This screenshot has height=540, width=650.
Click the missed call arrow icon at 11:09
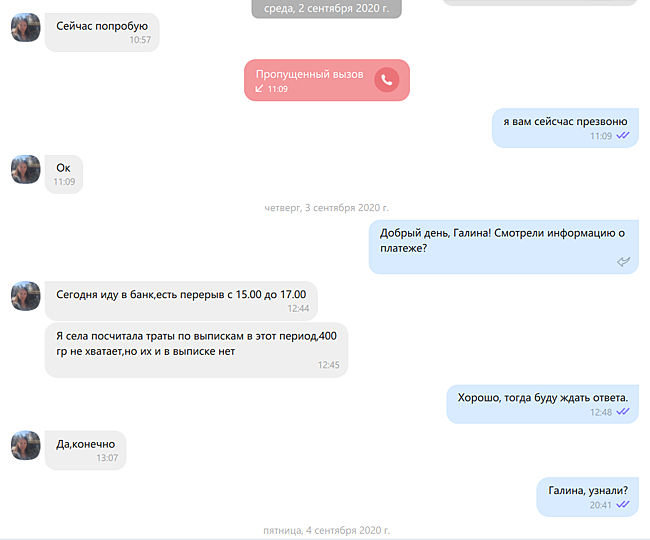click(259, 88)
